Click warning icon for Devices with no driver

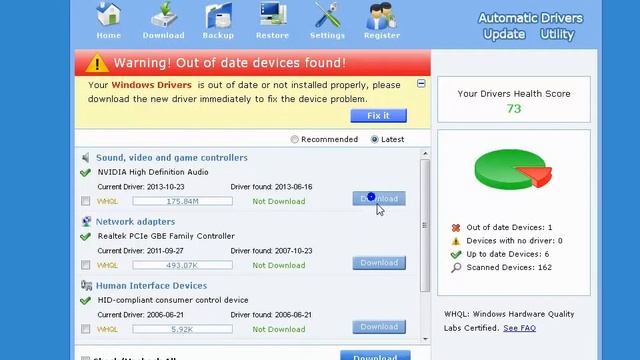click(x=456, y=241)
